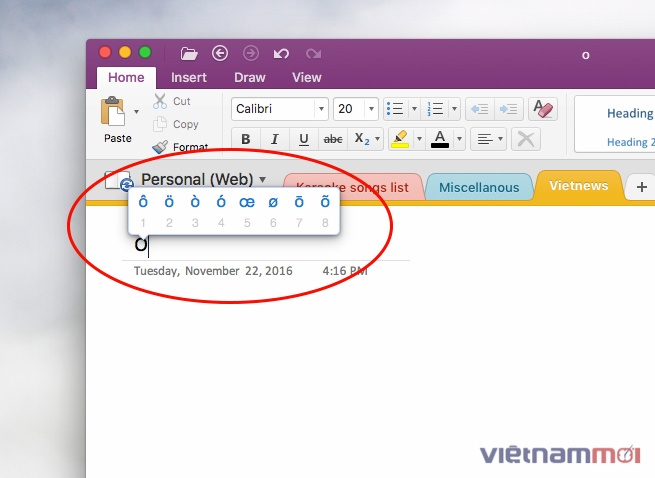This screenshot has height=478, width=655.
Task: Toggle underline formatting
Action: [x=304, y=139]
